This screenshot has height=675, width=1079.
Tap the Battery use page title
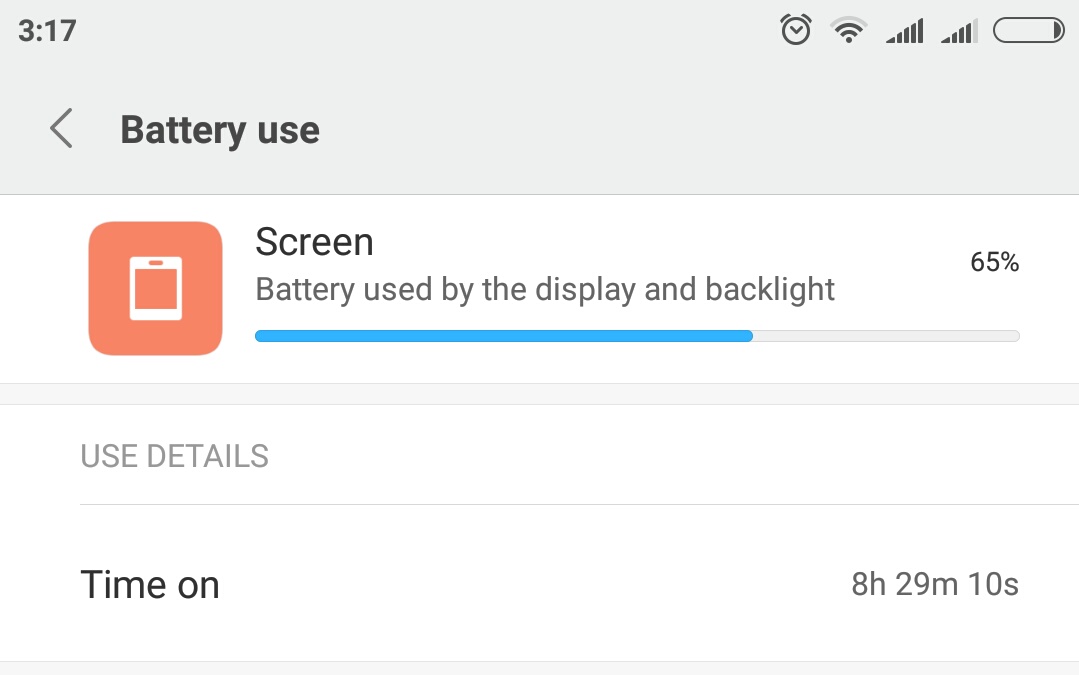[220, 130]
